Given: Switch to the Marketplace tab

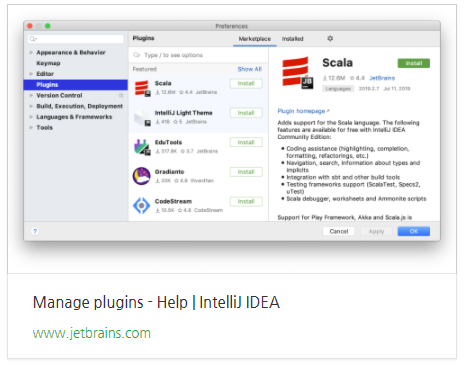Looking at the screenshot, I should [255, 39].
